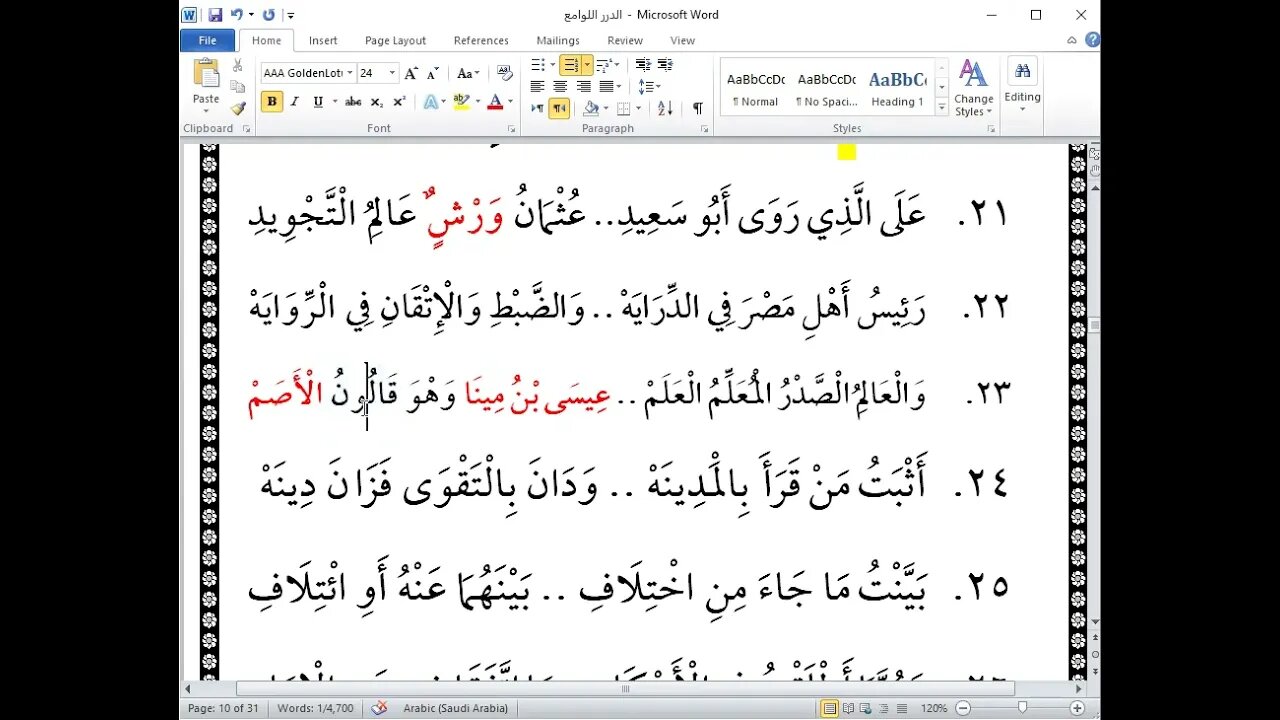Click the Sort A-Z icon
1280x720 pixels.
(x=666, y=108)
